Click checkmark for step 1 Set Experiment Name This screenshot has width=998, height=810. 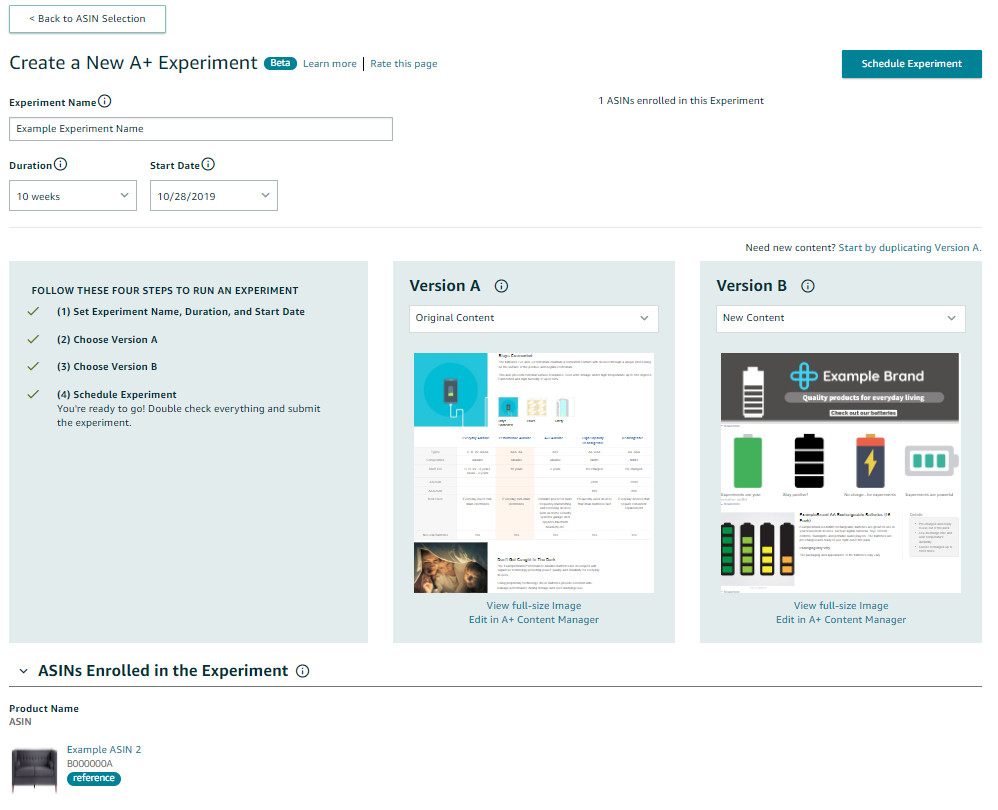(33, 312)
